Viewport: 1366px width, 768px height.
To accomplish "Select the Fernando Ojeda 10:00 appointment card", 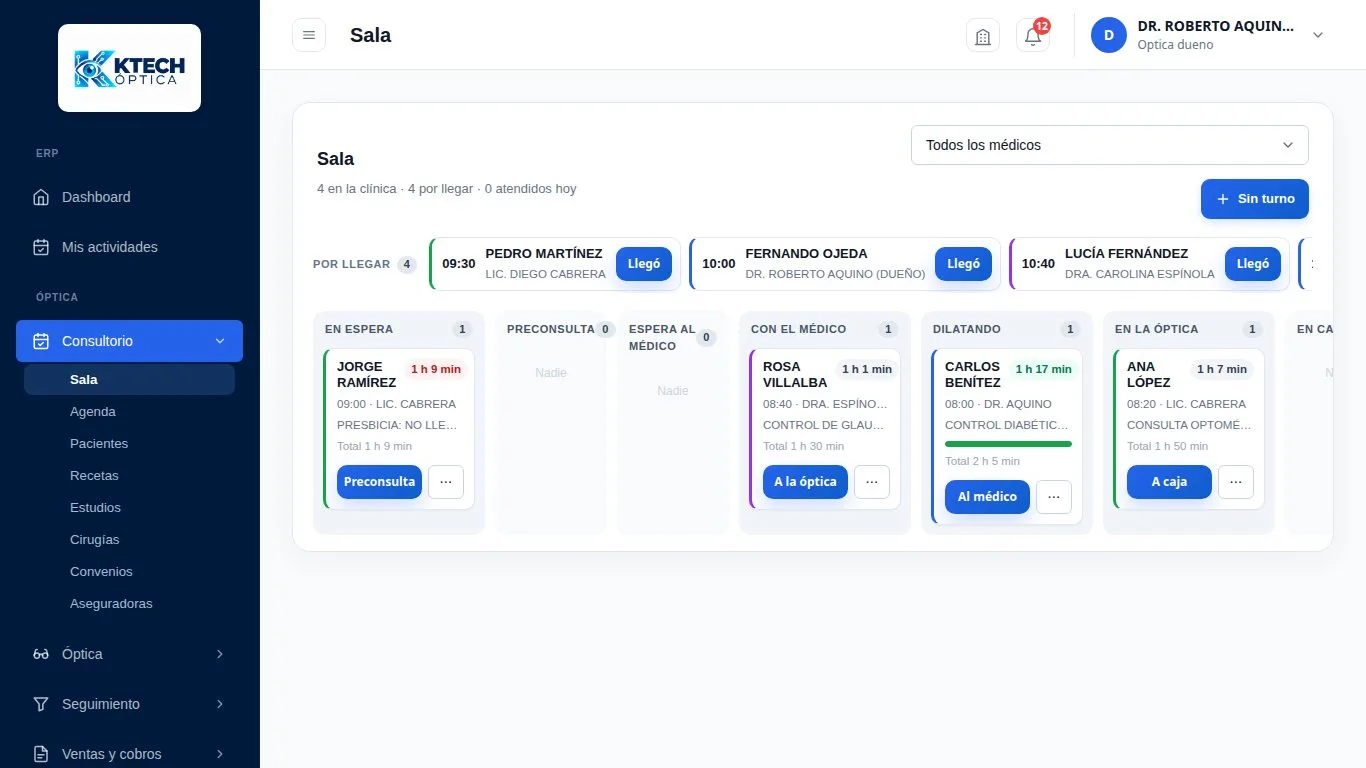I will (845, 264).
